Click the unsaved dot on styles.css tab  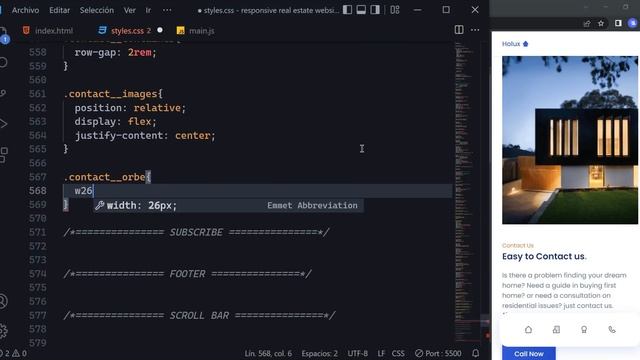coord(160,30)
